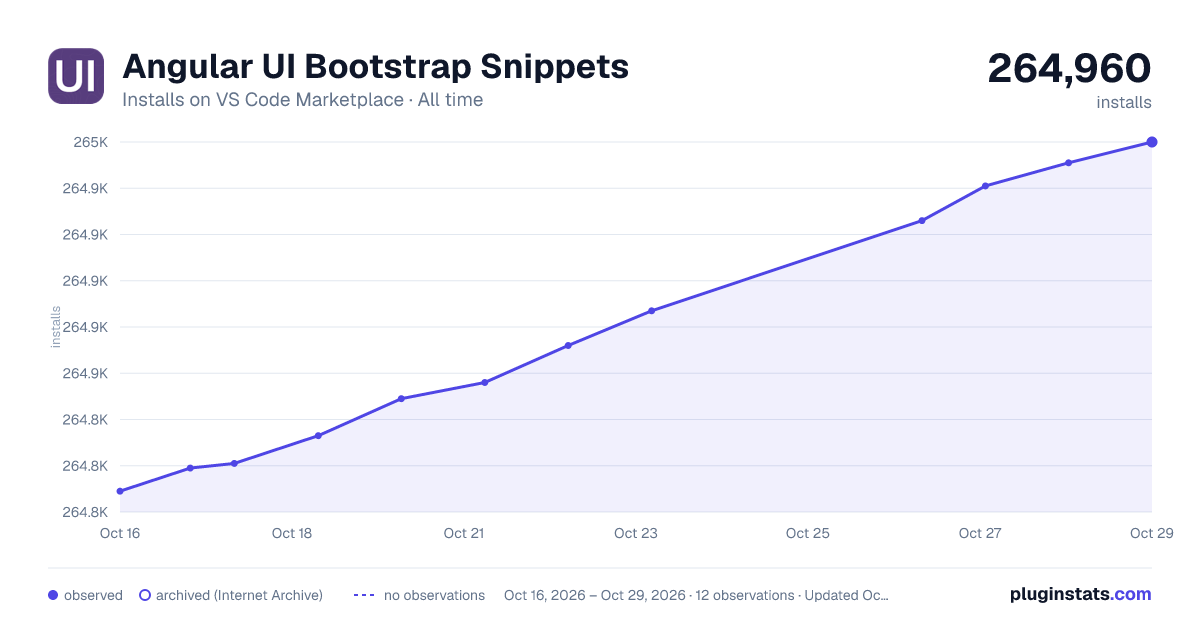This screenshot has width=1200, height=630.
Task: Click the data point above the Oct 23 label
Action: click(x=652, y=310)
